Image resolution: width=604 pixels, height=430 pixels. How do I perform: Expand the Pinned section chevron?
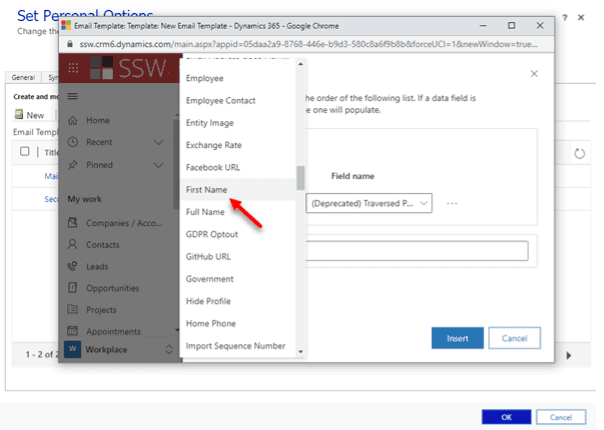click(158, 164)
